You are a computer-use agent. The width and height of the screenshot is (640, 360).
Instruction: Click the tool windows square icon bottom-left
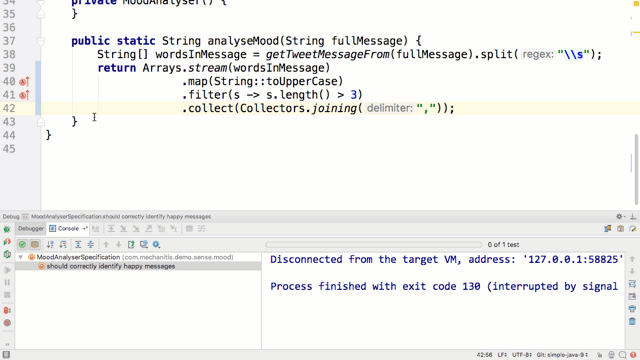pos(6,355)
